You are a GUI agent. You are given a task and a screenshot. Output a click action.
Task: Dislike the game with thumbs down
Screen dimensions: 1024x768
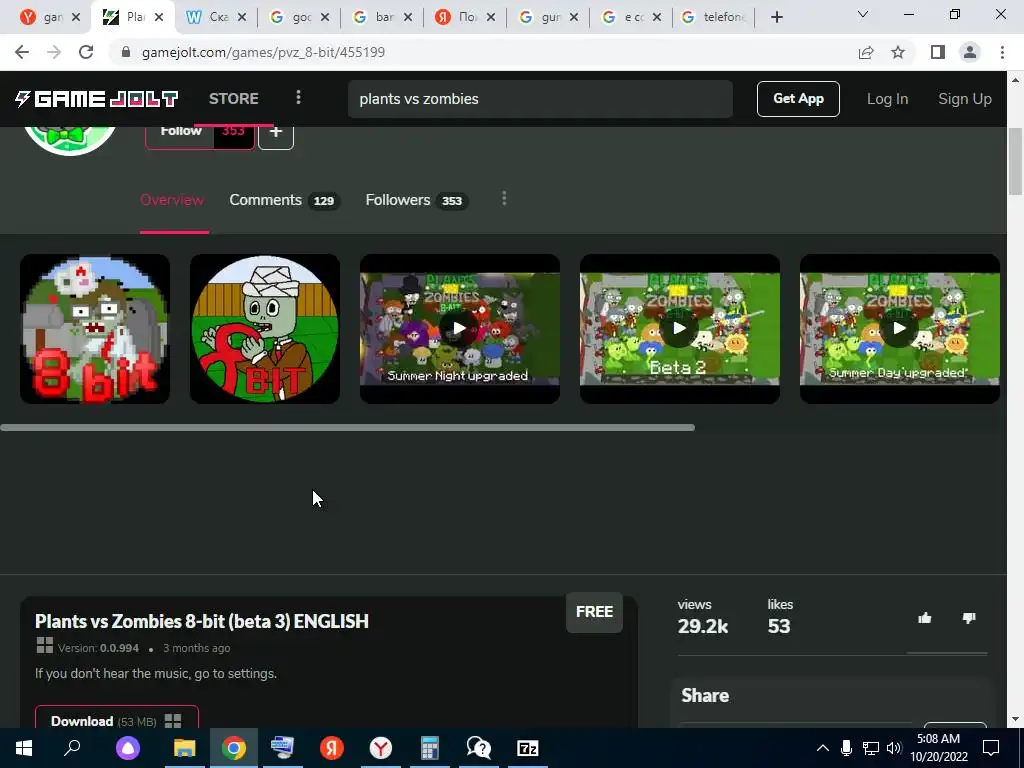[969, 618]
